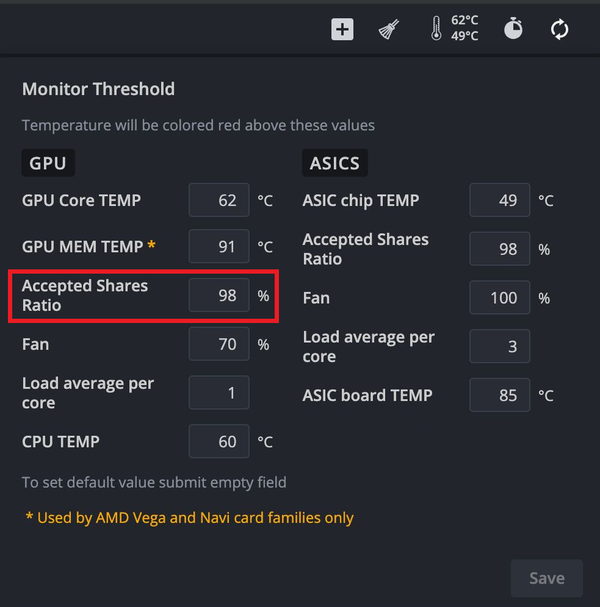
Task: Focus the CPU TEMP input
Action: [219, 441]
